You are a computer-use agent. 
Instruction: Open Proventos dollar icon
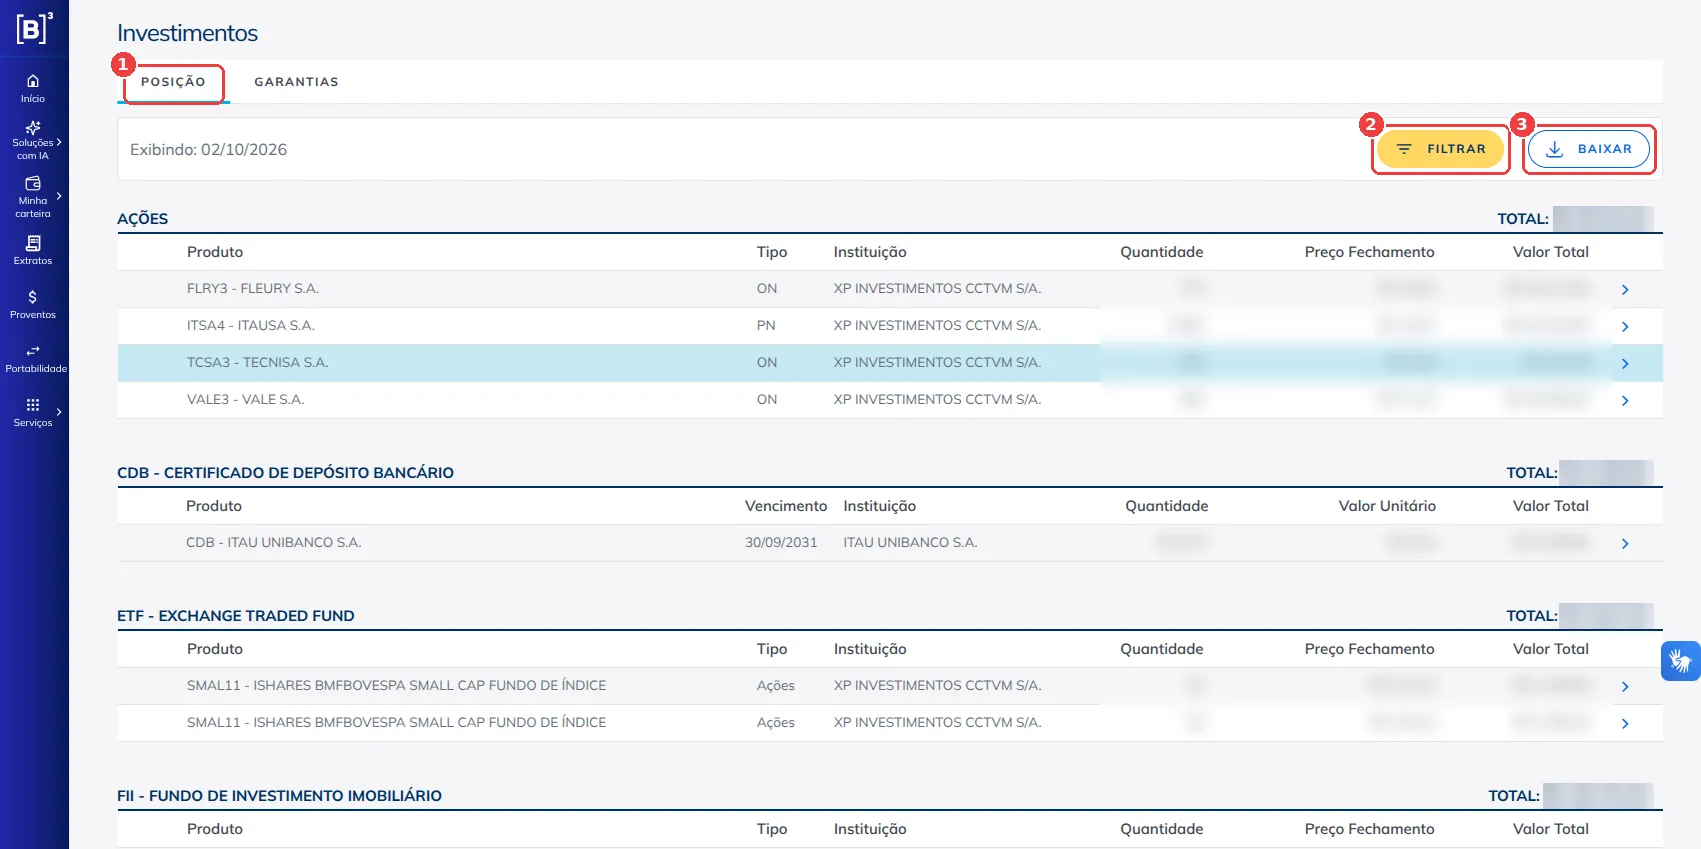tap(33, 297)
